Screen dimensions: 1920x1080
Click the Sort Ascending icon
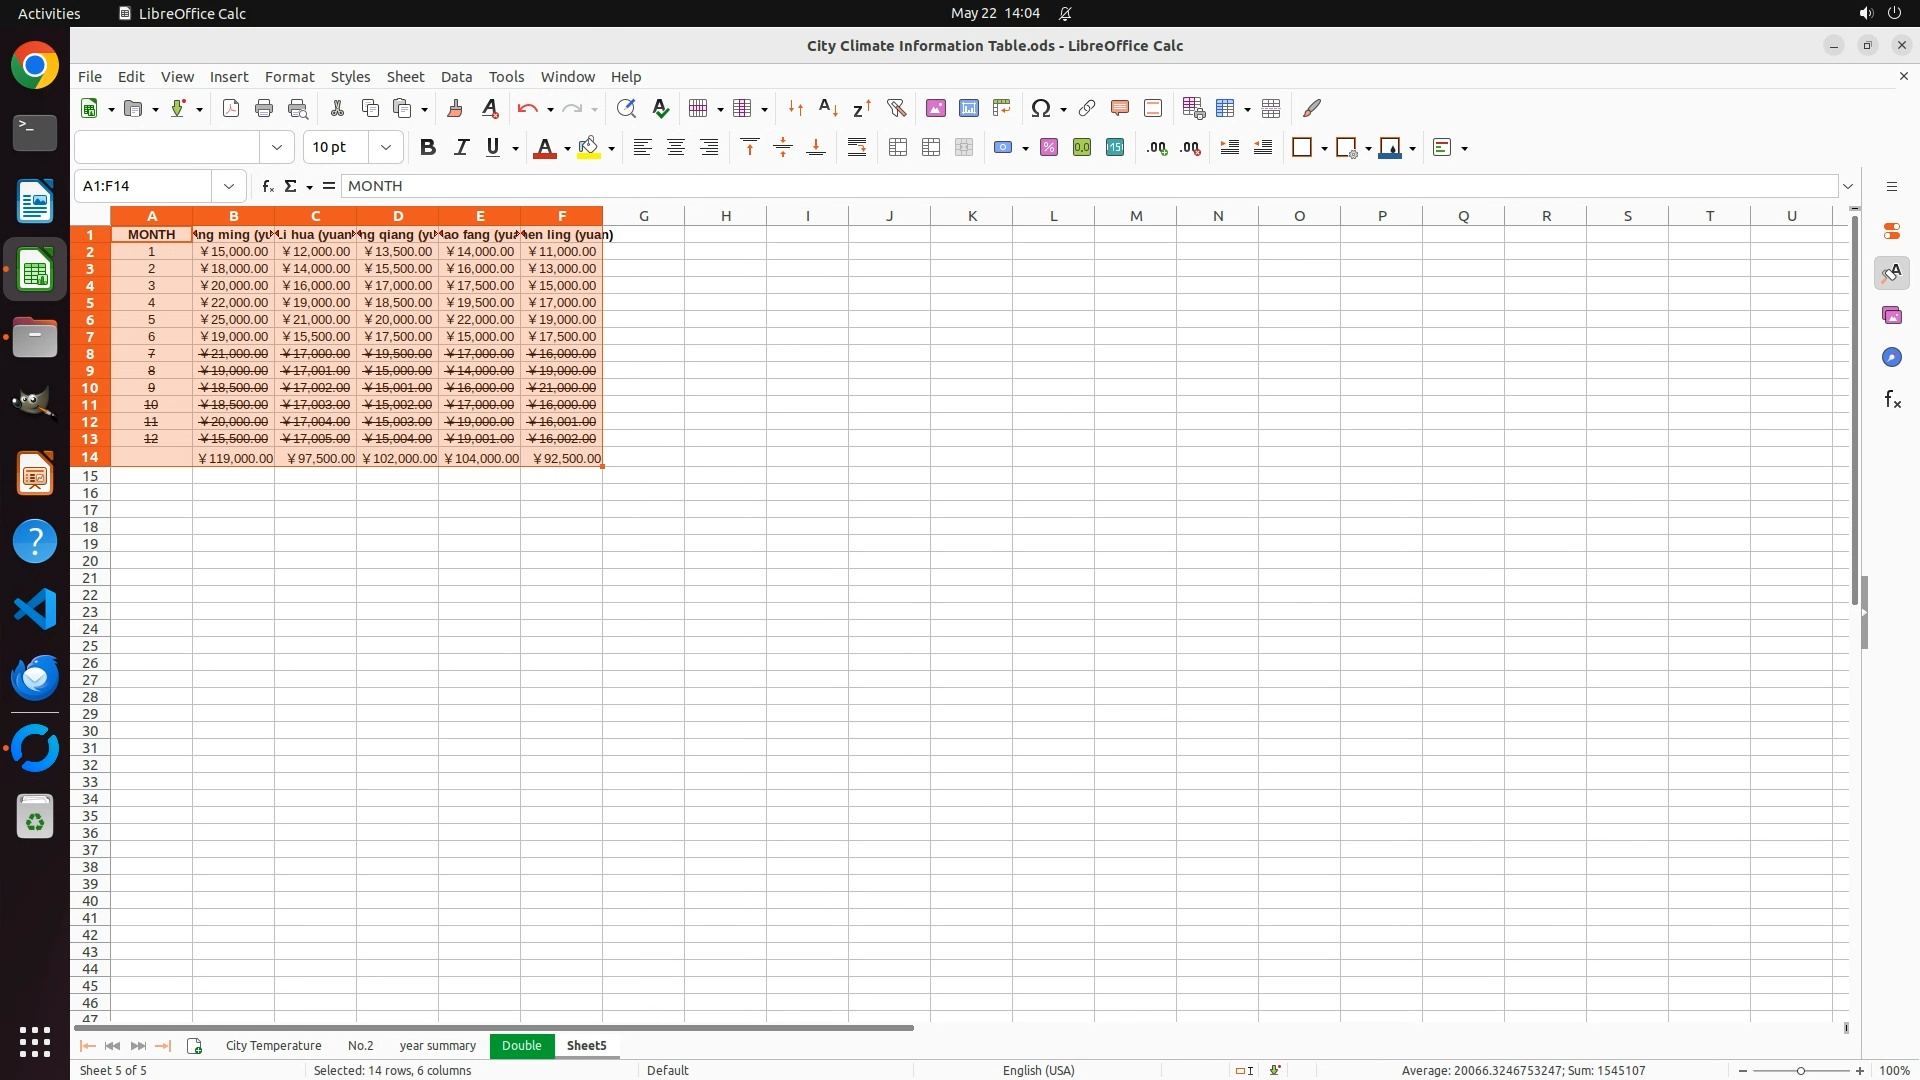coord(828,108)
